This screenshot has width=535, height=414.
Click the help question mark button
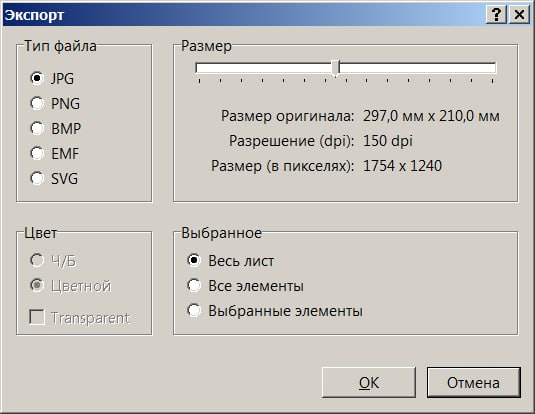496,15
